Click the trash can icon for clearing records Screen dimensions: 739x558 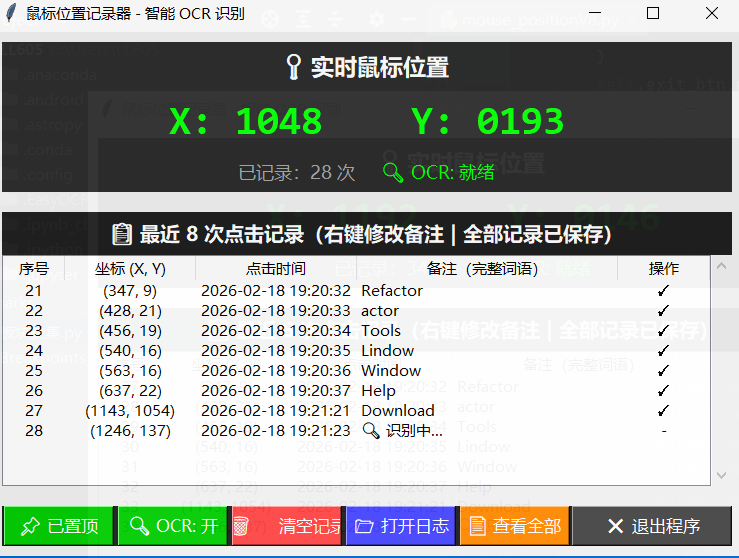[241, 526]
